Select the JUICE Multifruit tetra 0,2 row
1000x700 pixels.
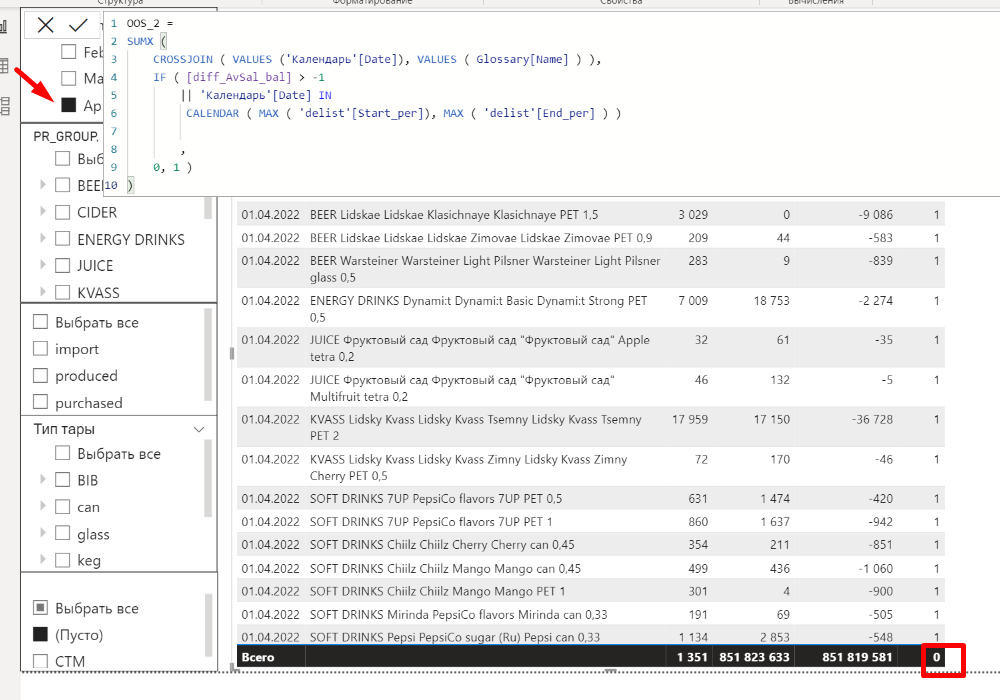591,388
